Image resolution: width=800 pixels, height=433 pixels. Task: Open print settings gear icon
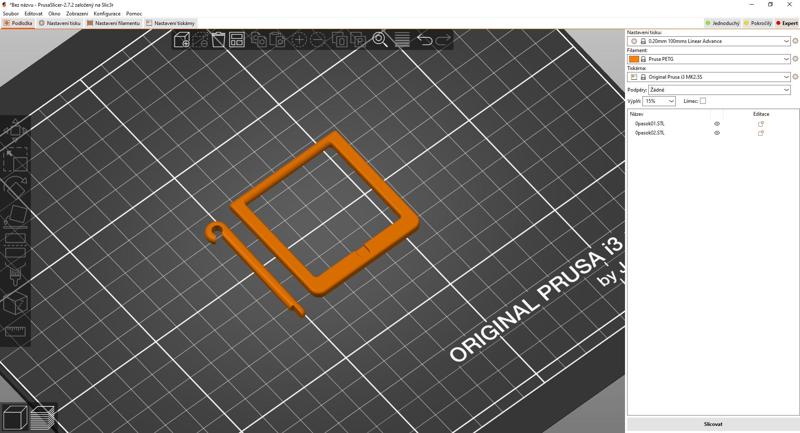tap(795, 41)
